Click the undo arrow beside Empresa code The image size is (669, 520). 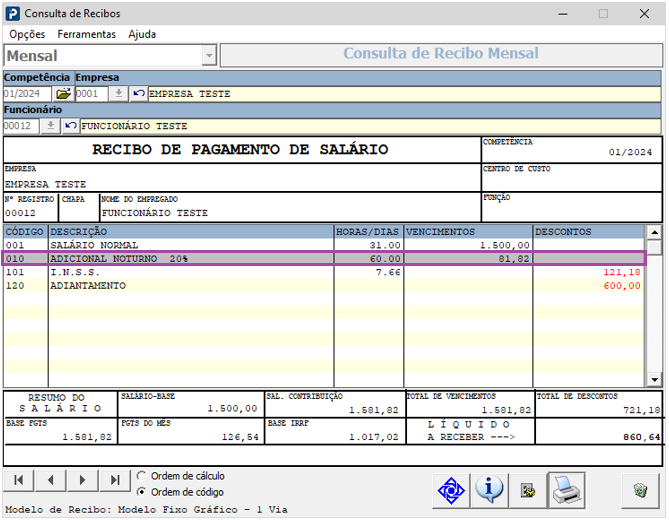138,94
